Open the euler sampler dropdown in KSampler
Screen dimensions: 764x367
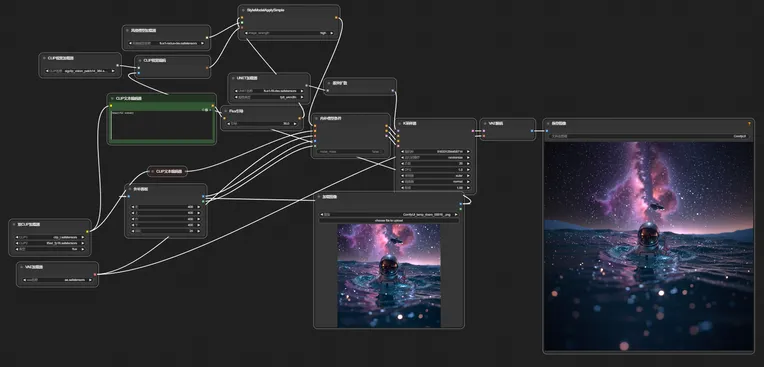pos(436,175)
